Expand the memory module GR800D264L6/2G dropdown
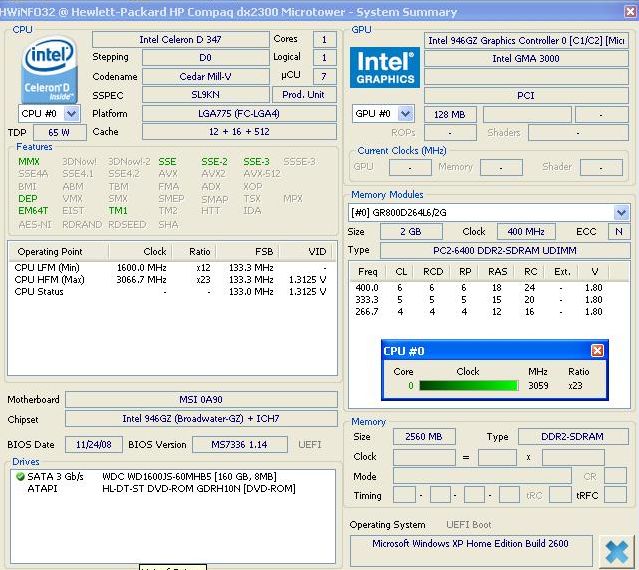Viewport: 639px width, 570px height. pos(621,212)
